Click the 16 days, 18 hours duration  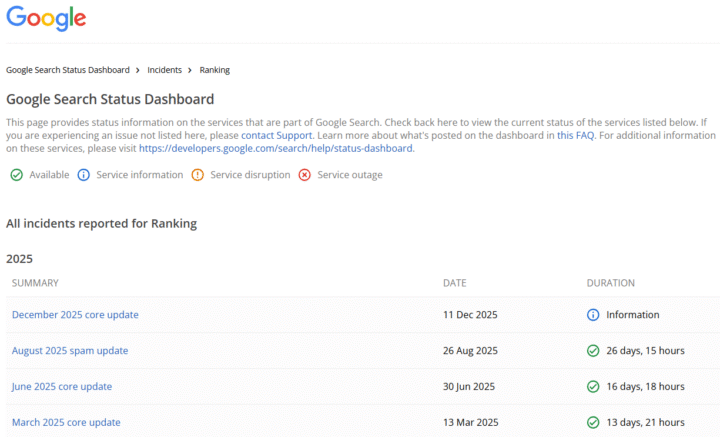click(x=645, y=387)
